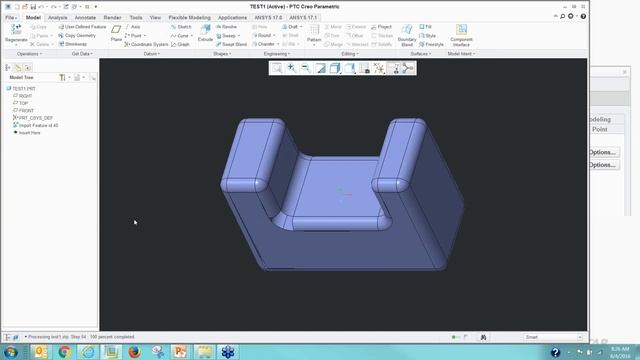
Task: Open the Style surface tool
Action: (428, 36)
